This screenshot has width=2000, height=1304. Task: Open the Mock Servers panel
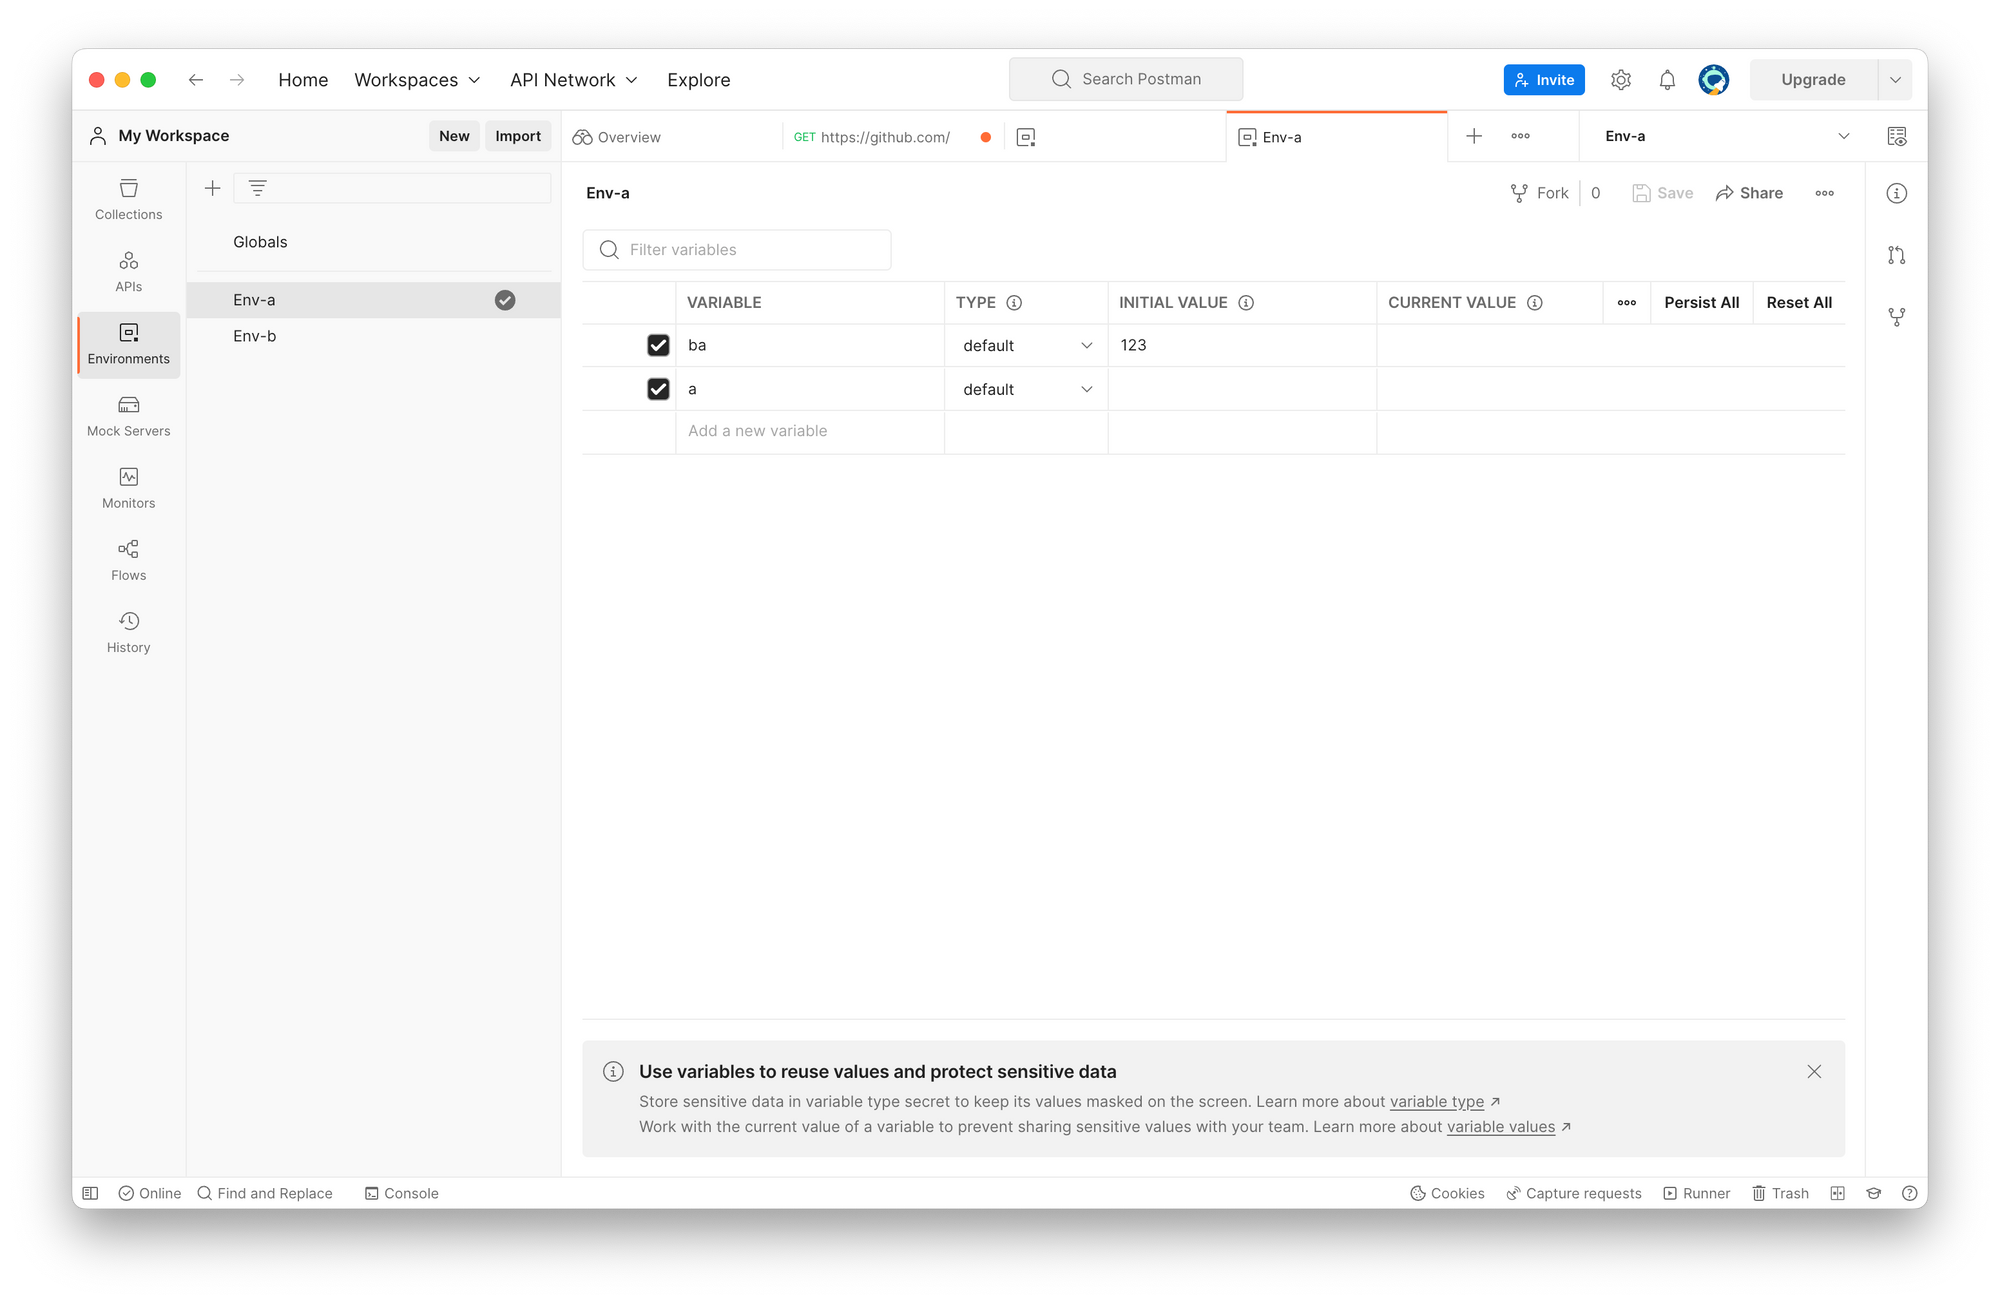[128, 414]
